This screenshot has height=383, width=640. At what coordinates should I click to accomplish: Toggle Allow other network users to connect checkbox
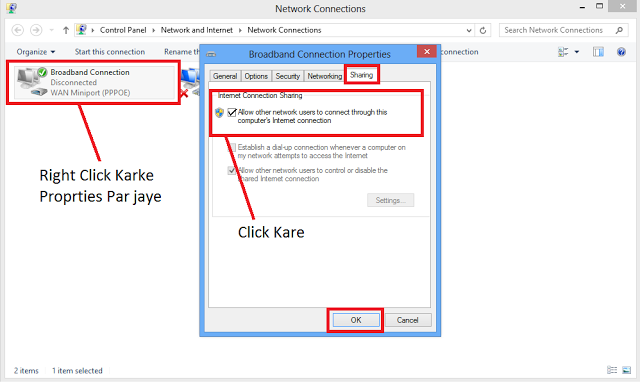coord(232,112)
